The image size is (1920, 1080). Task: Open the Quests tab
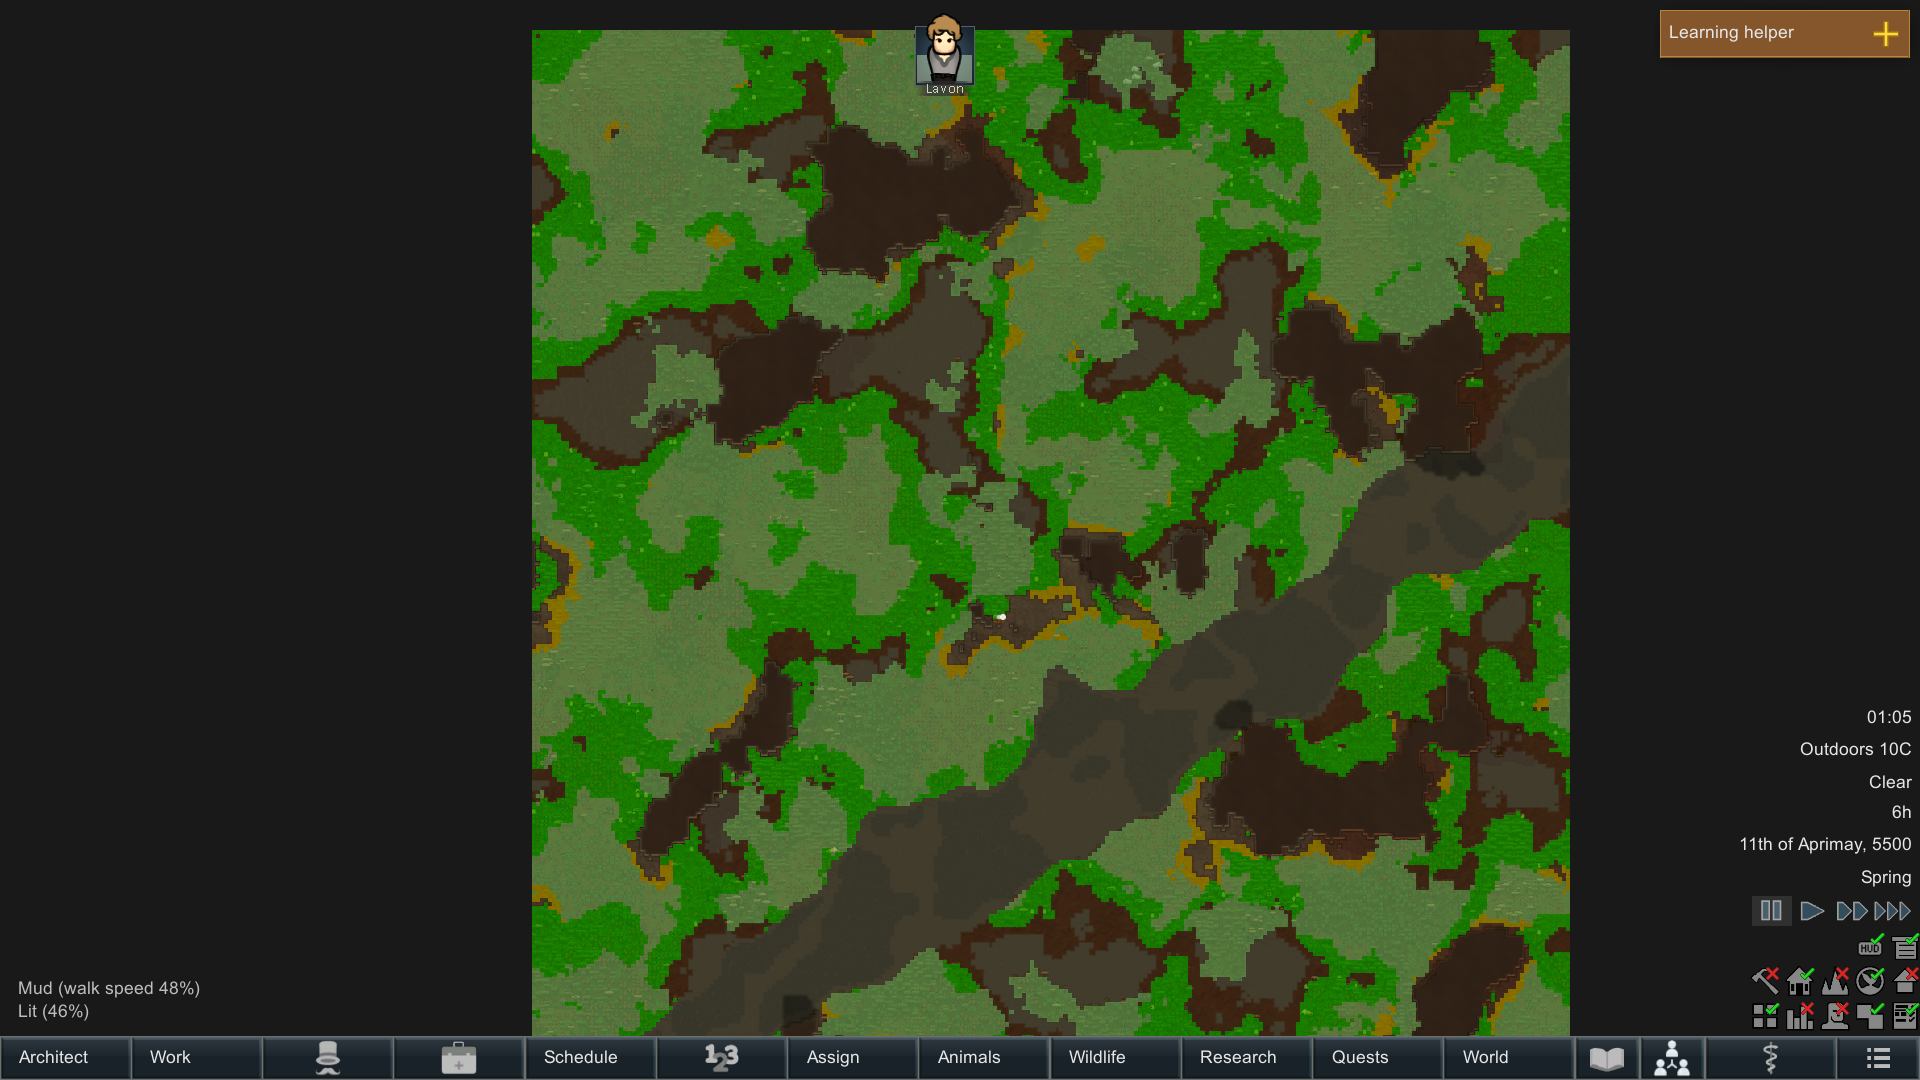coord(1377,1058)
